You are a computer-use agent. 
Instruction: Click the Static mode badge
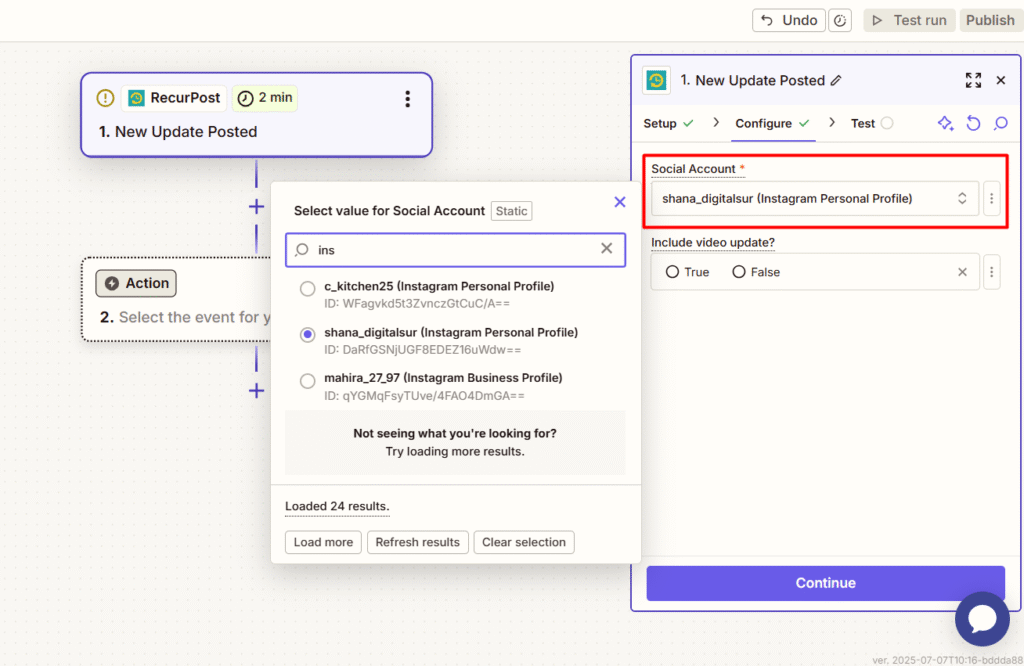(511, 211)
